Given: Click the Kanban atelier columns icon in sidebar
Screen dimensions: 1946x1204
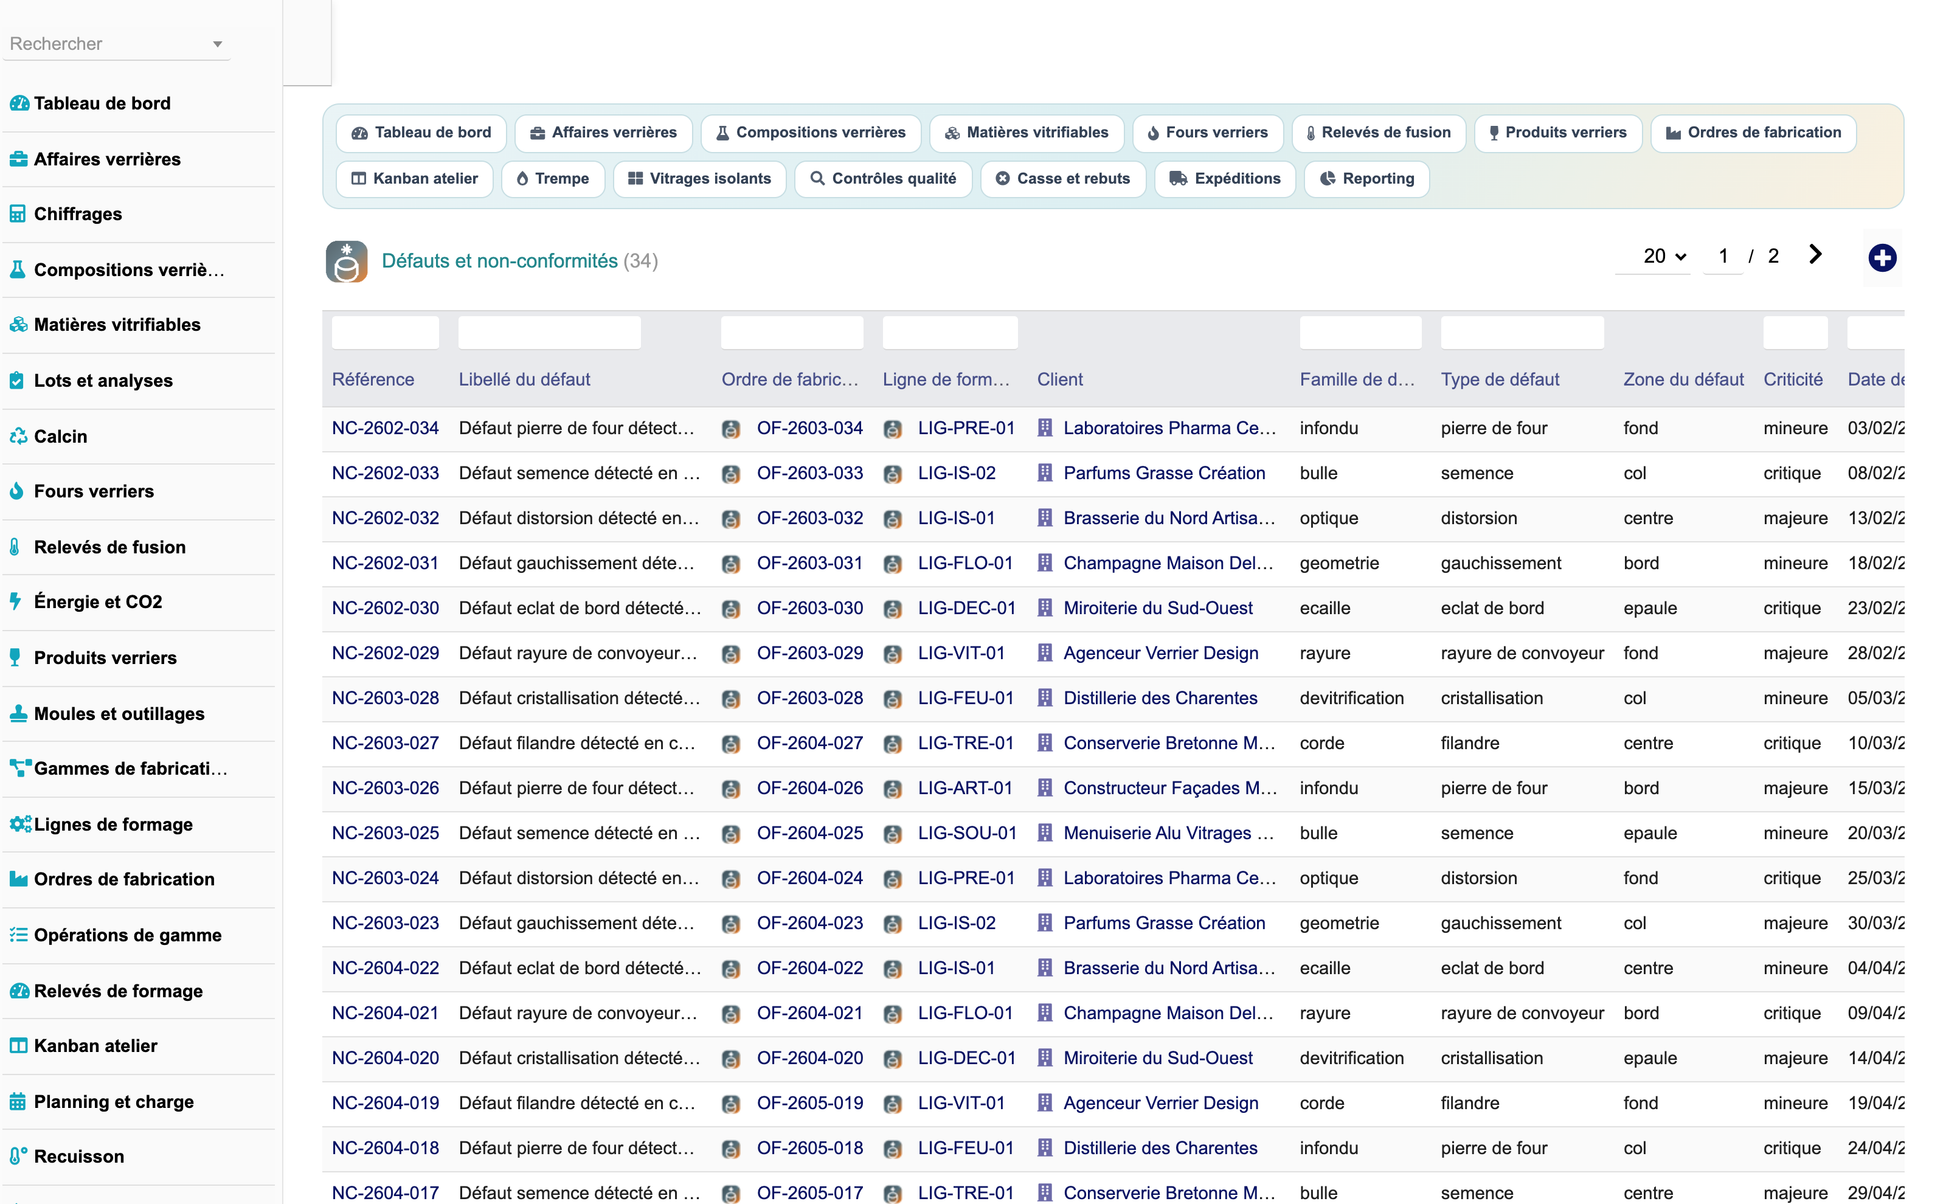Looking at the screenshot, I should (19, 1045).
